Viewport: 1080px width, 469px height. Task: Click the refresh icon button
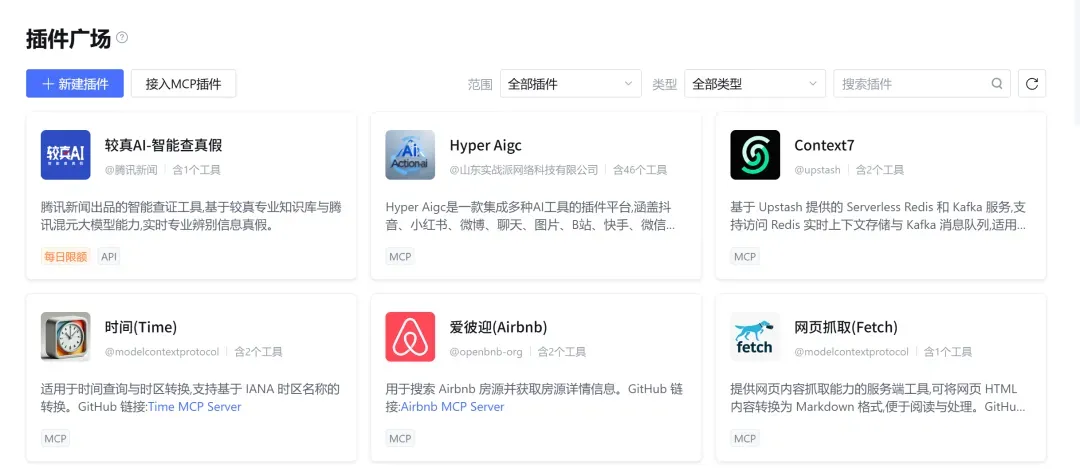click(1032, 84)
